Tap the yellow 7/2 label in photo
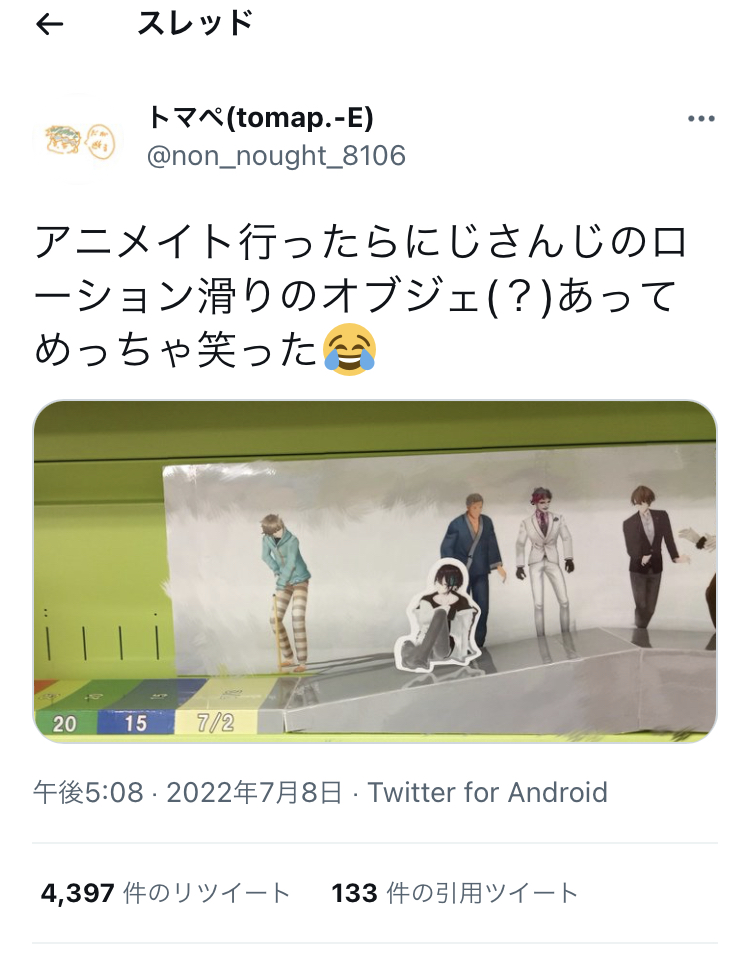 [x=215, y=722]
